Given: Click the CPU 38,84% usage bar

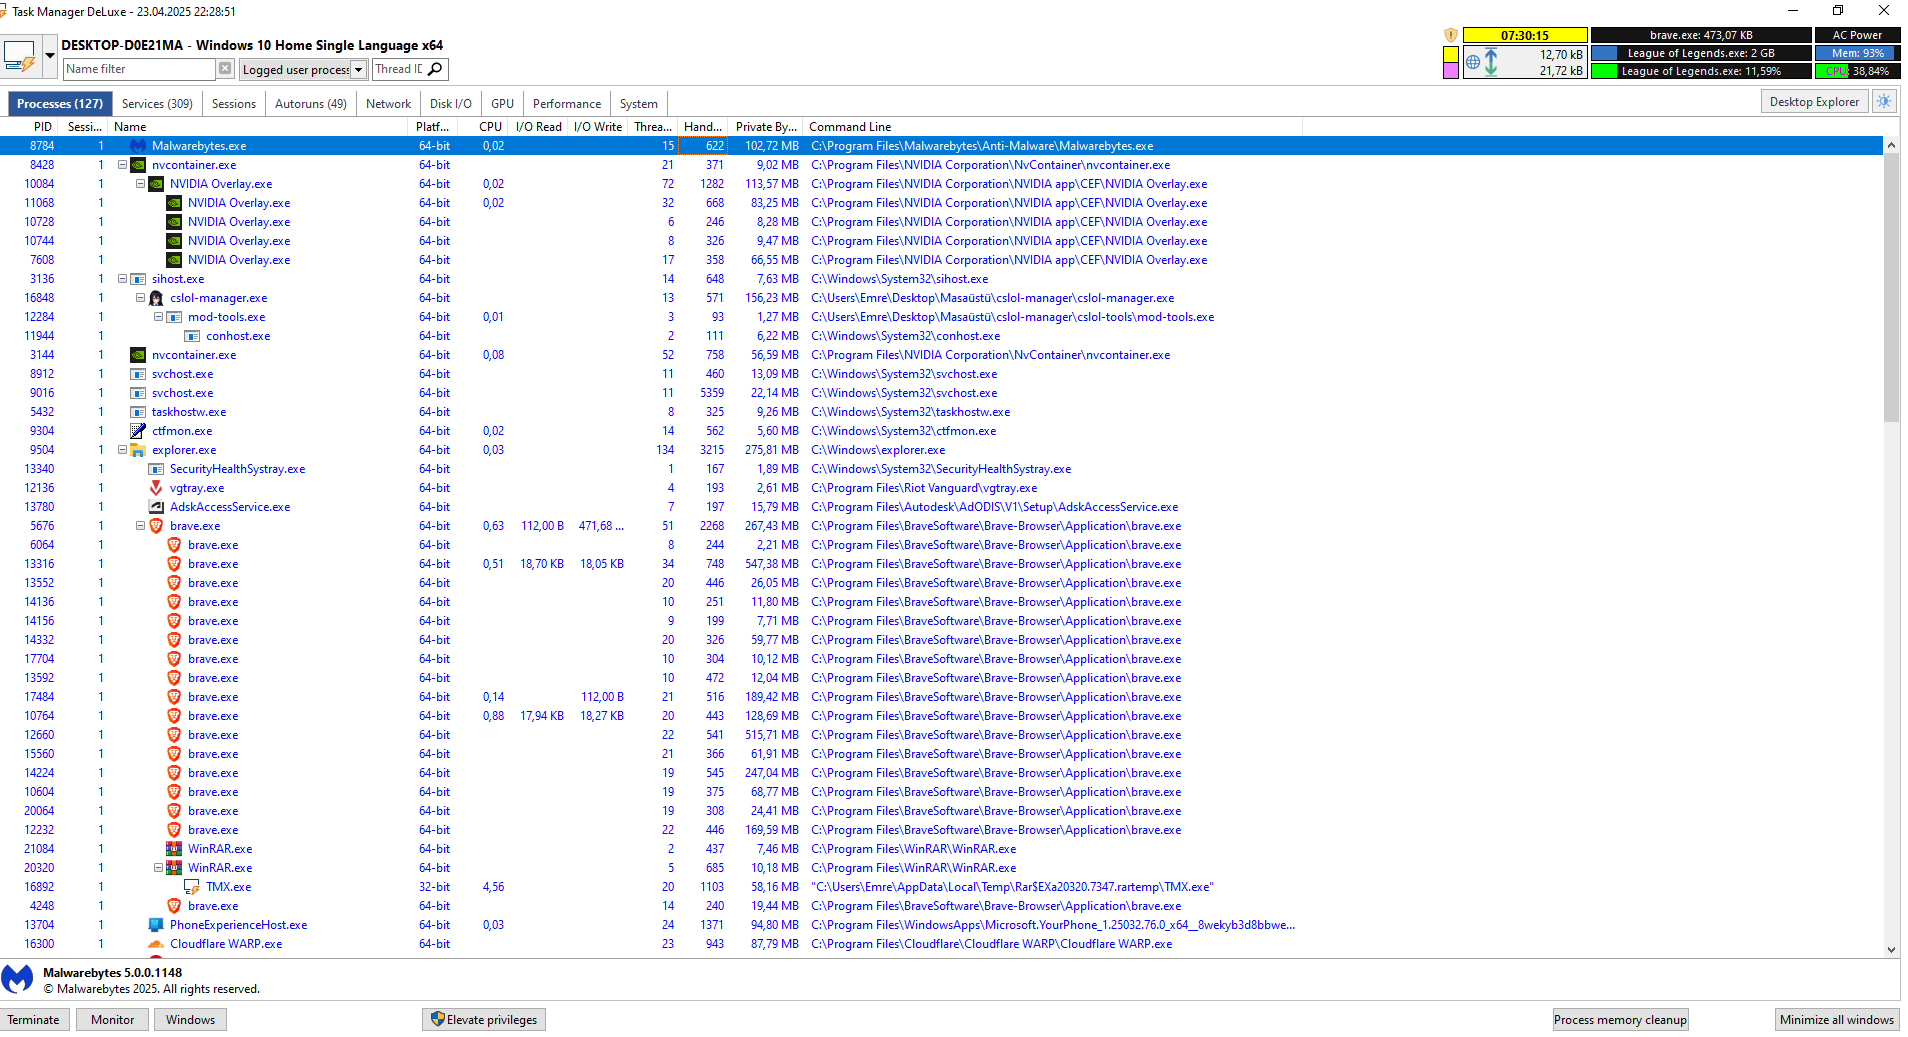Looking at the screenshot, I should (x=1857, y=71).
